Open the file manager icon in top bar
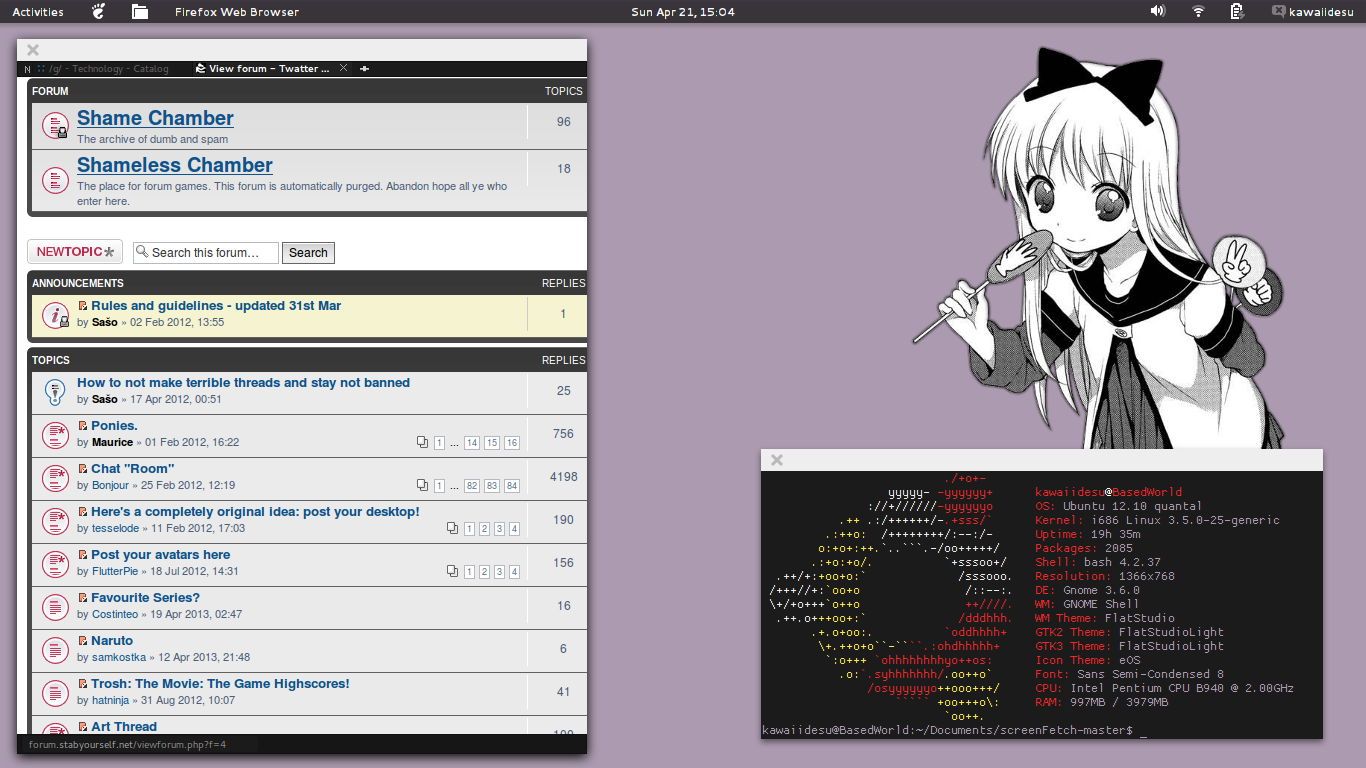 pyautogui.click(x=140, y=12)
